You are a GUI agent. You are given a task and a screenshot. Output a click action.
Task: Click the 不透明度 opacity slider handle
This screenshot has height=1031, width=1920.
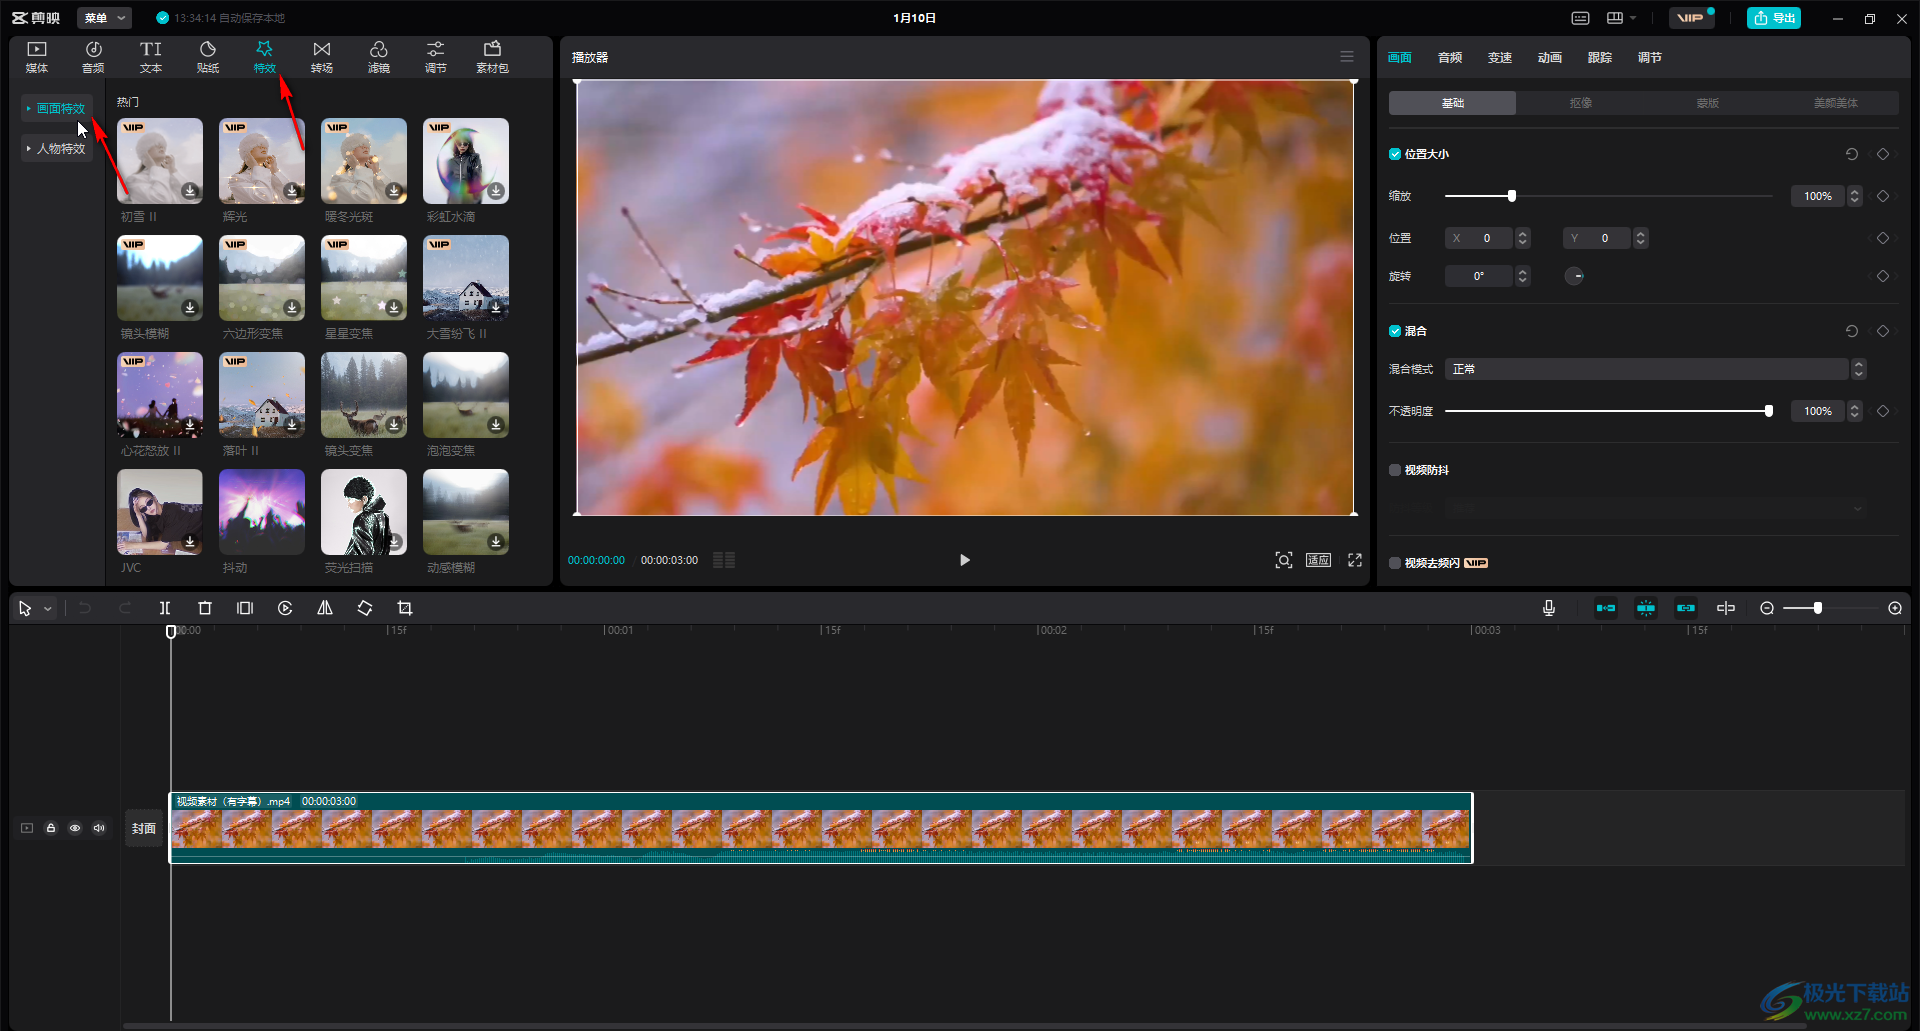tap(1769, 411)
